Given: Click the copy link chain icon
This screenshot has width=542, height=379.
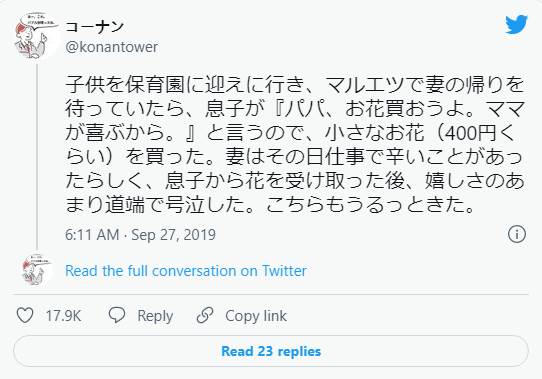Looking at the screenshot, I should point(205,315).
